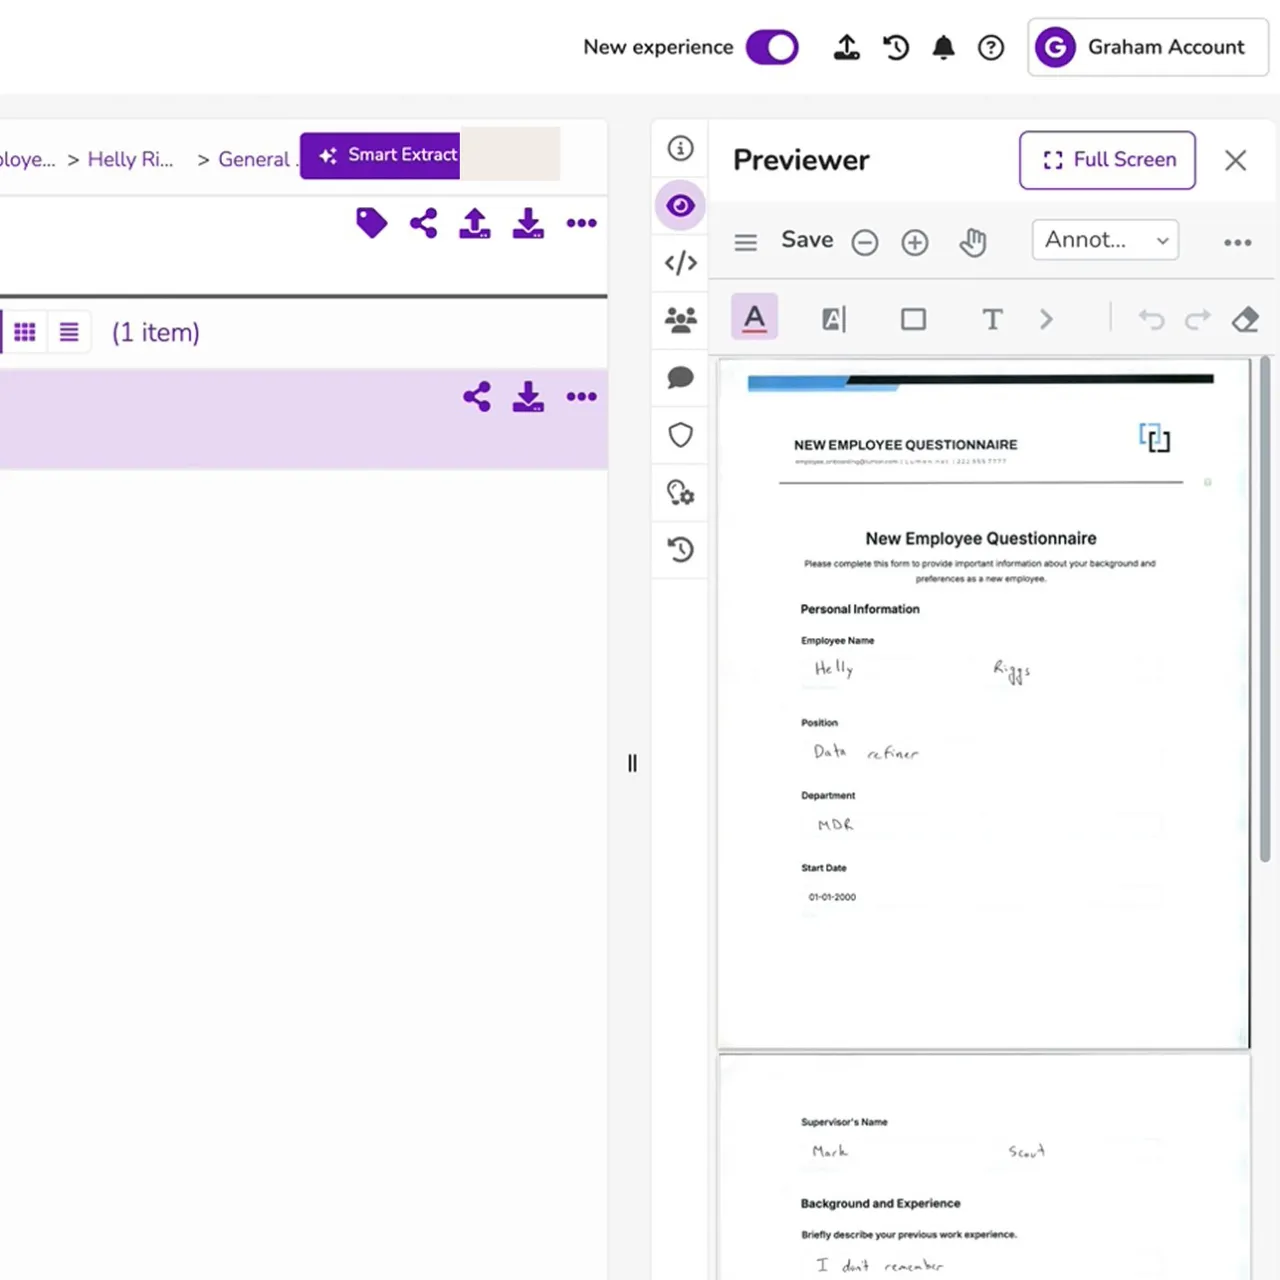This screenshot has width=1280, height=1280.
Task: Click download icon in folder toolbar
Action: (x=528, y=223)
